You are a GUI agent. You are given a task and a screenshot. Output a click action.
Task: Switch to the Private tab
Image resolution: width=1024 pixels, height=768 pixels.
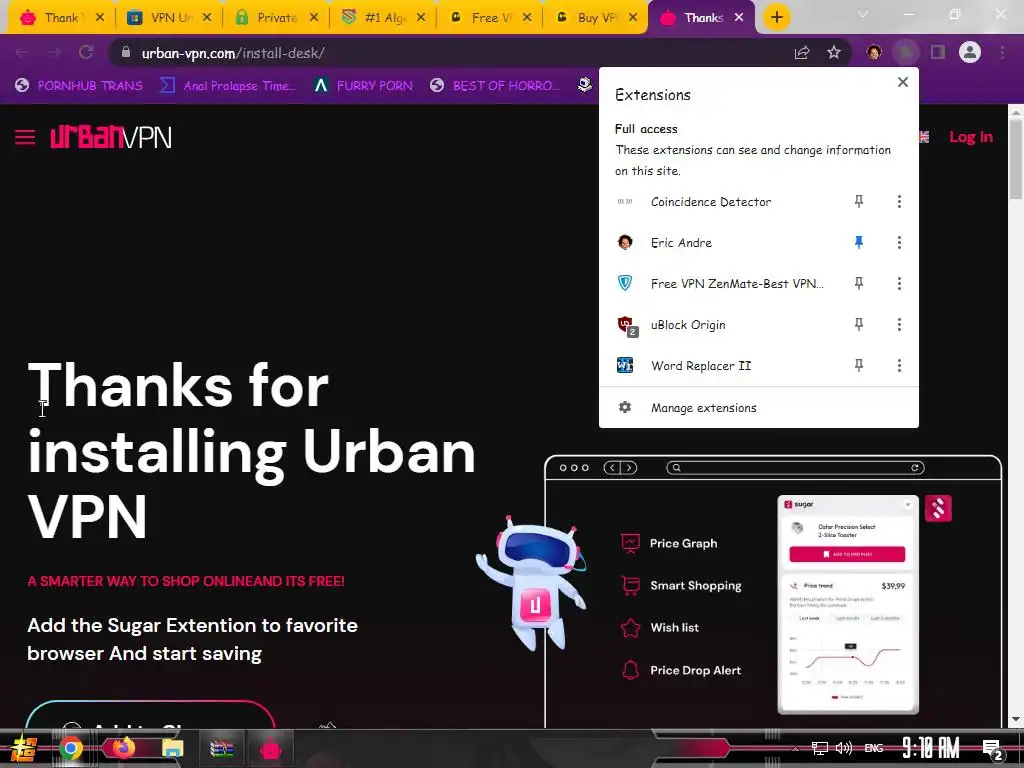(x=276, y=18)
